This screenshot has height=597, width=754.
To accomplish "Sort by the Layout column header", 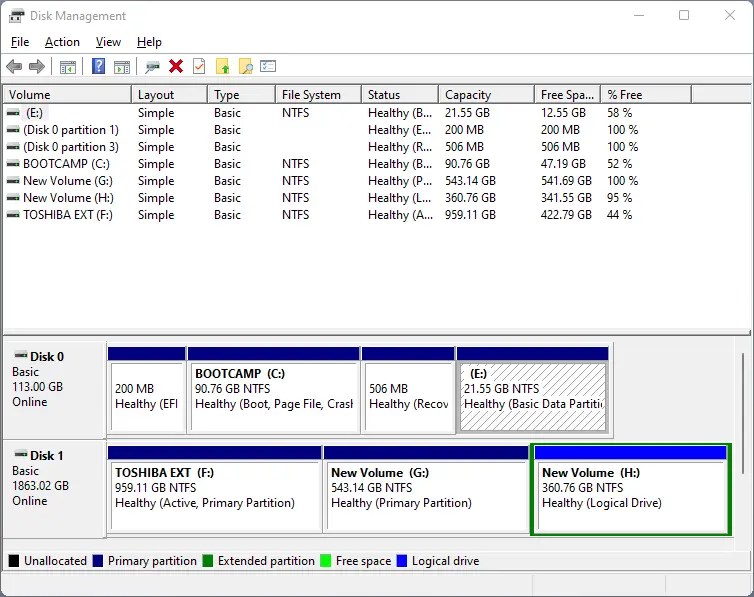I will point(169,95).
